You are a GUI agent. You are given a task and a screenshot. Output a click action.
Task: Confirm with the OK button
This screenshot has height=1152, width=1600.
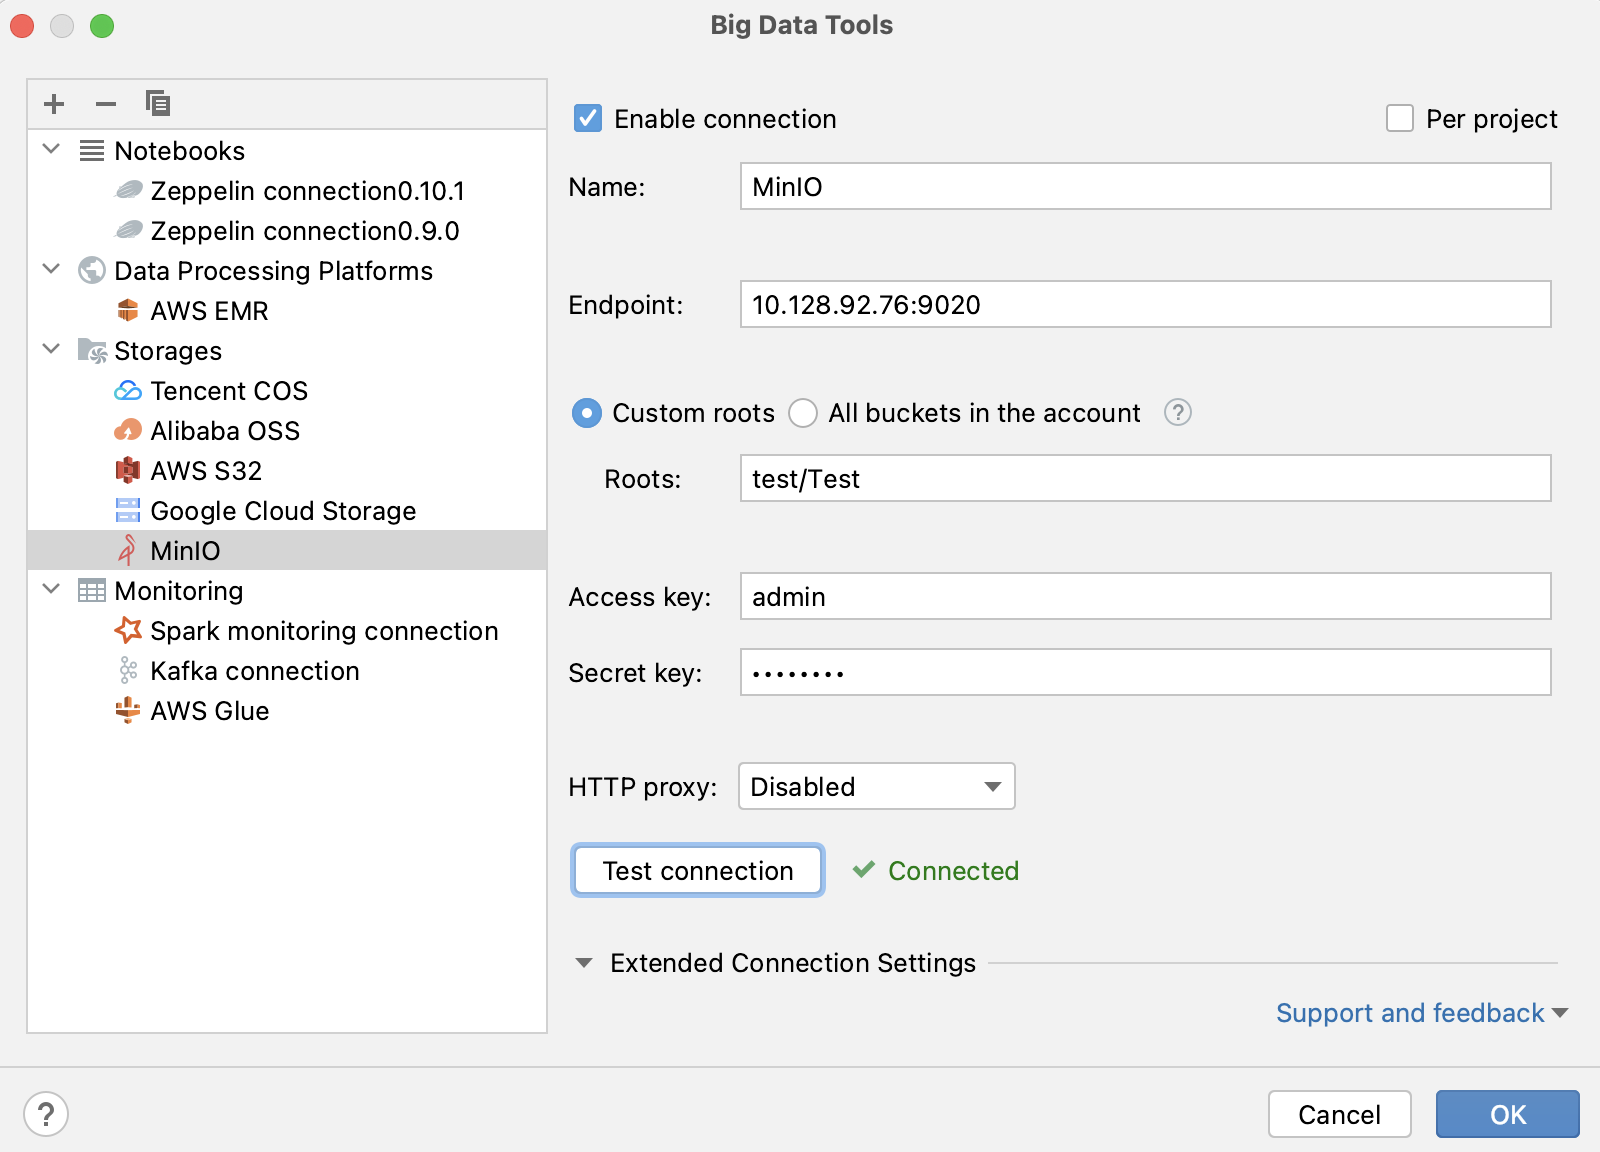point(1508,1114)
